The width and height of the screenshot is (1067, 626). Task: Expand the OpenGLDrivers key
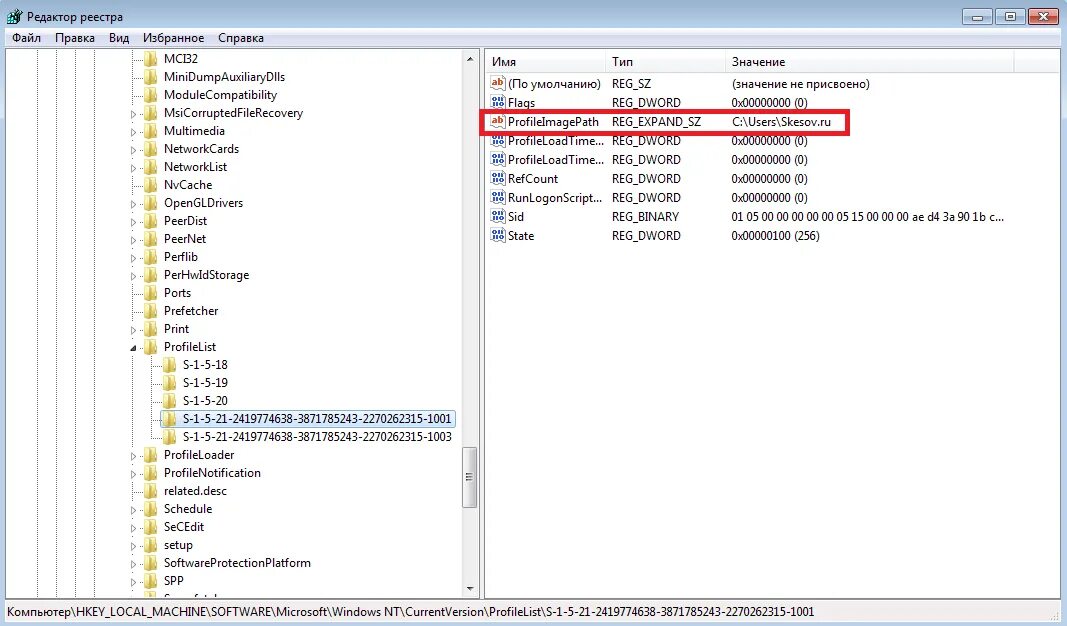133,203
